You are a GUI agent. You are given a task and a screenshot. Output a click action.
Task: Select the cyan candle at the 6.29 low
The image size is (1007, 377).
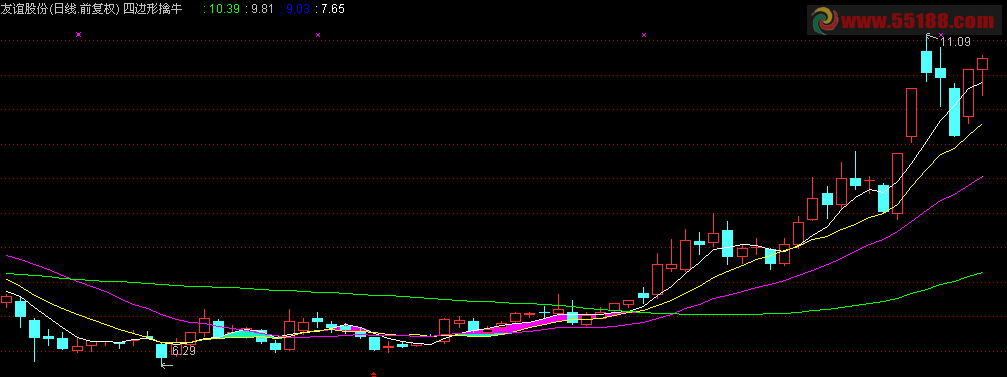[x=162, y=351]
